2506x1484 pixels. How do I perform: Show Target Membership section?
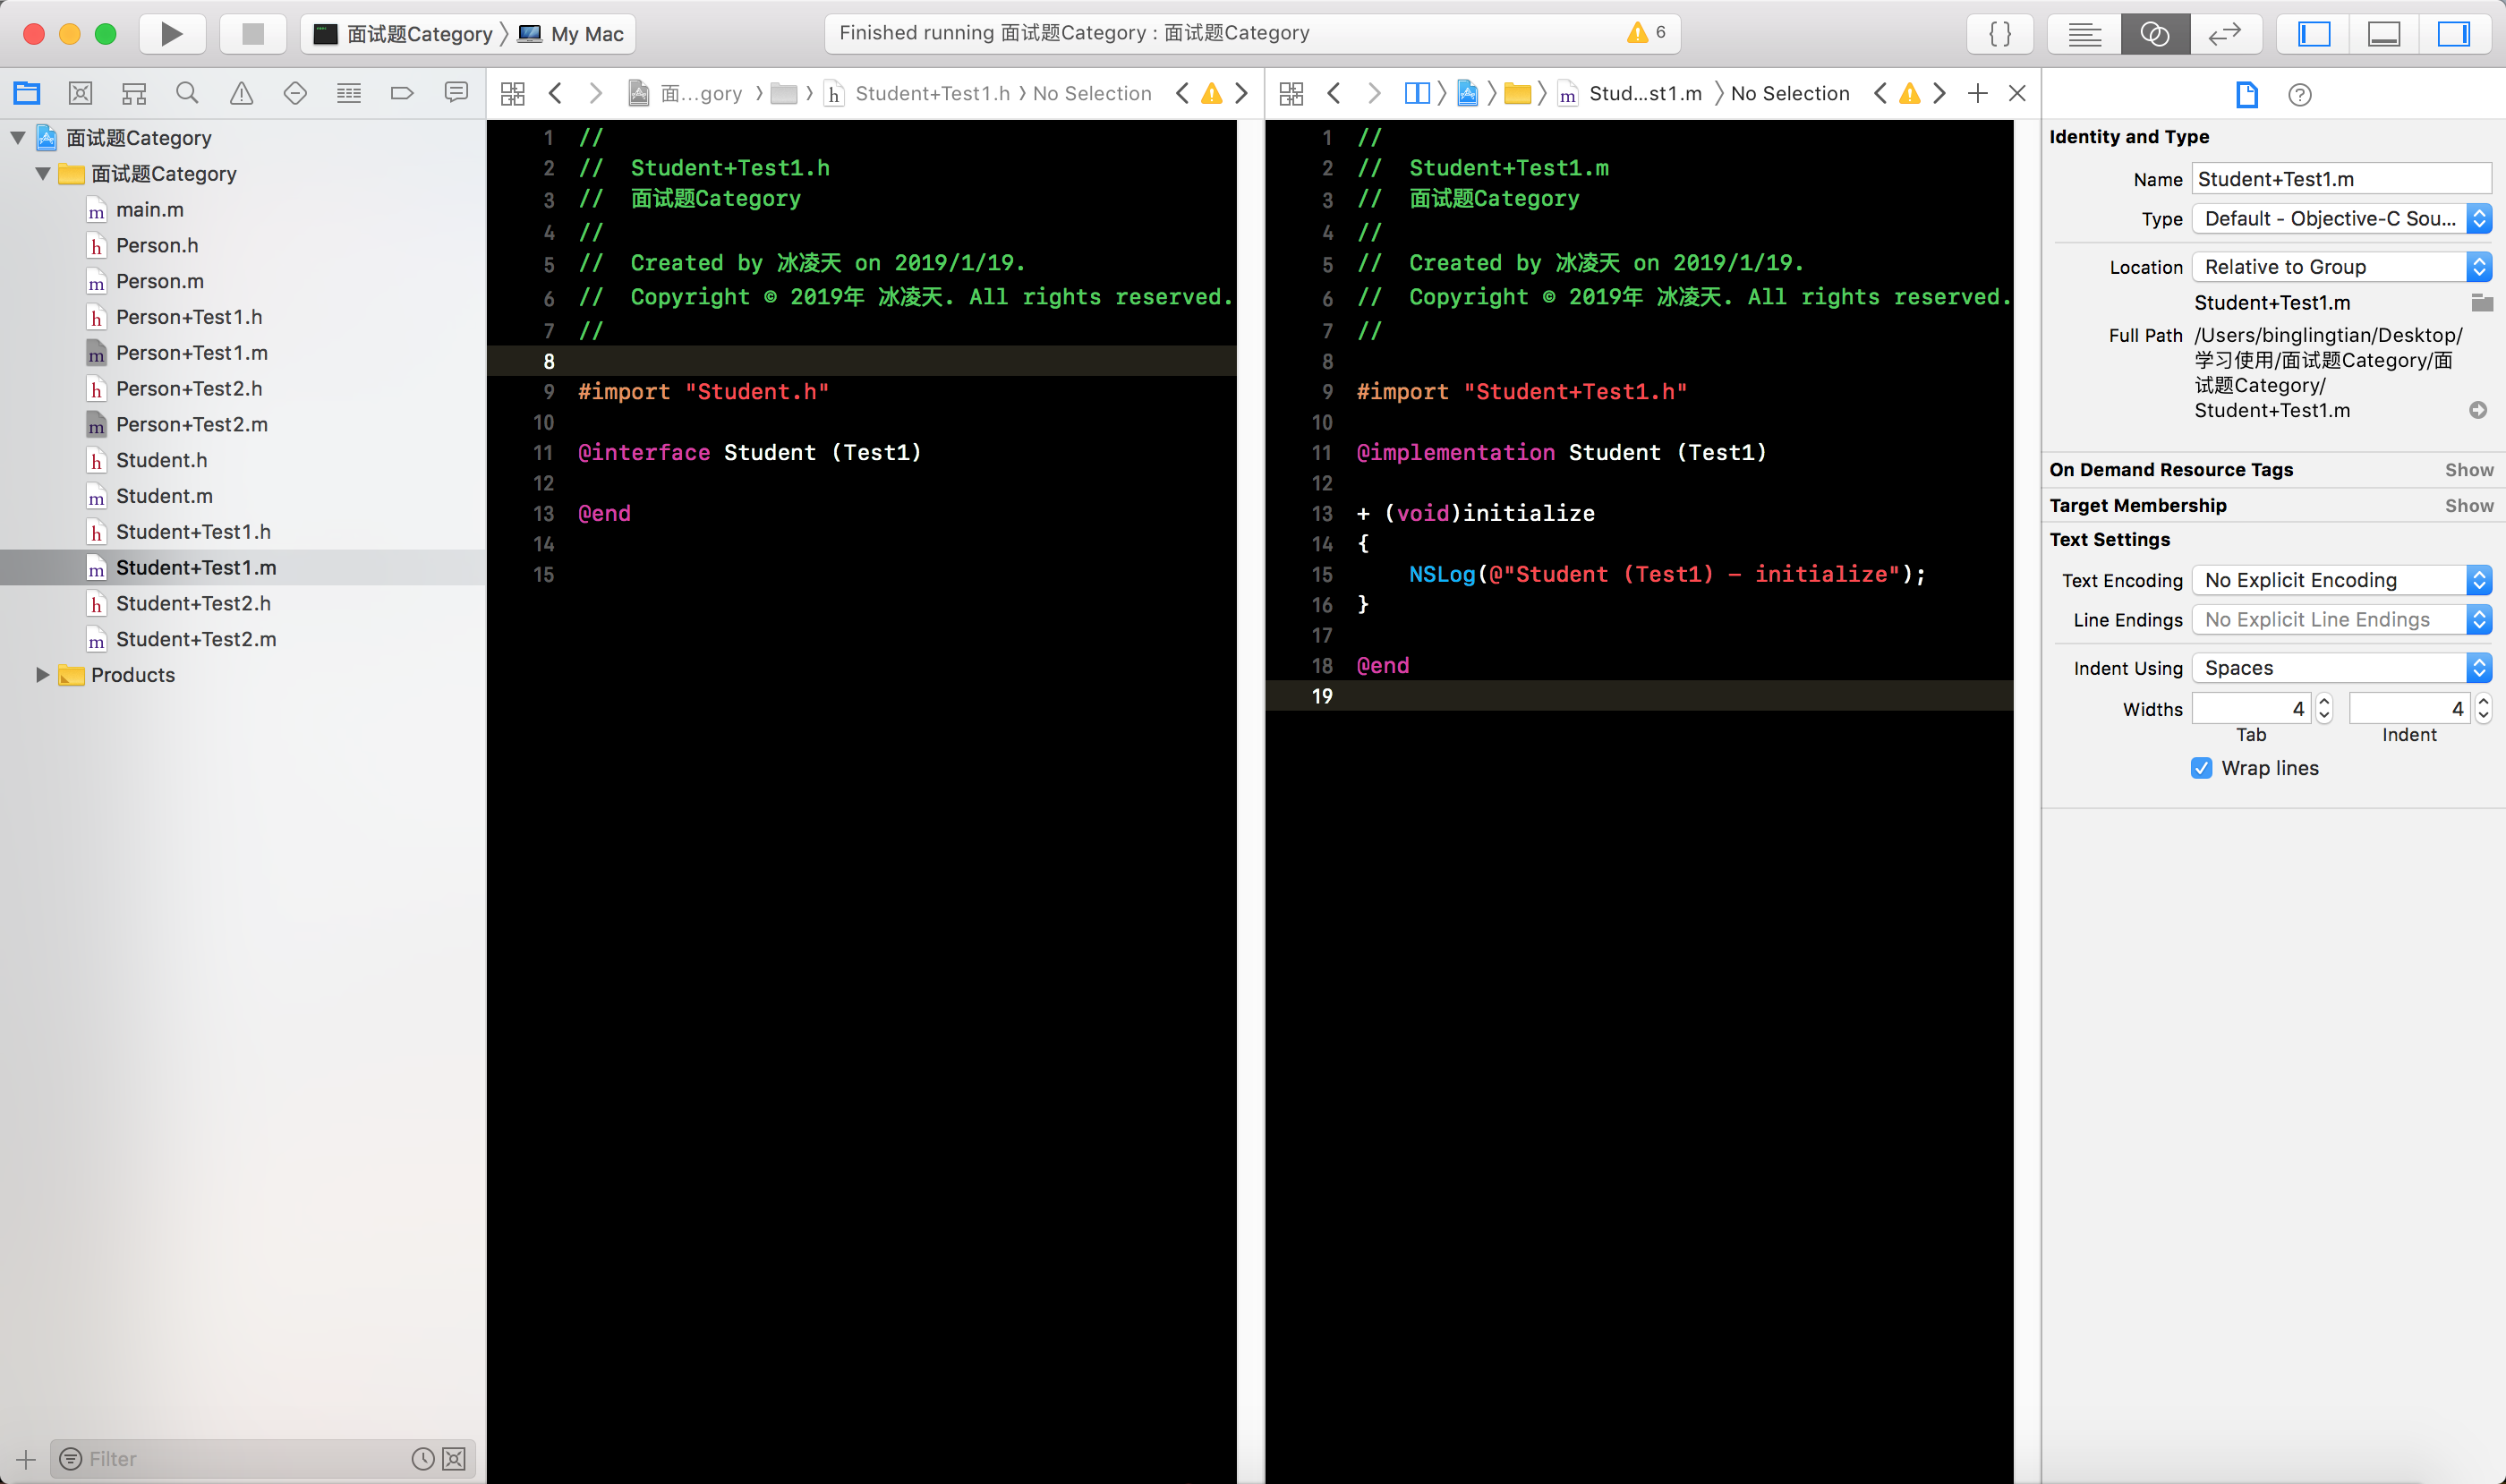coord(2469,506)
